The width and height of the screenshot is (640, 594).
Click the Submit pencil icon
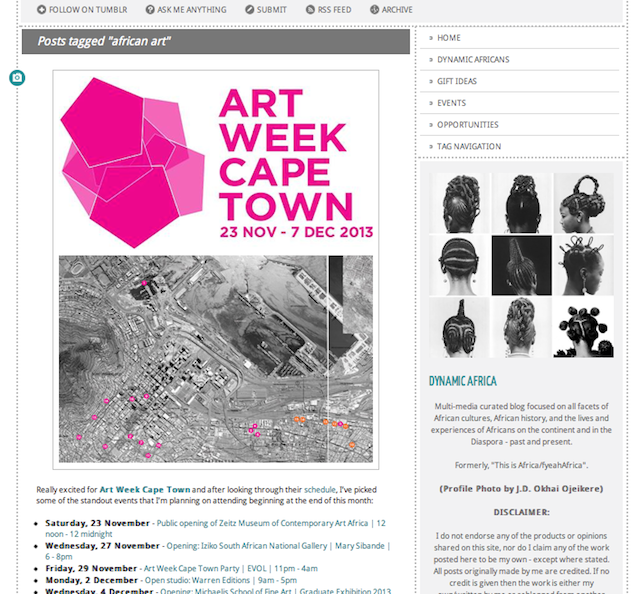[x=249, y=9]
